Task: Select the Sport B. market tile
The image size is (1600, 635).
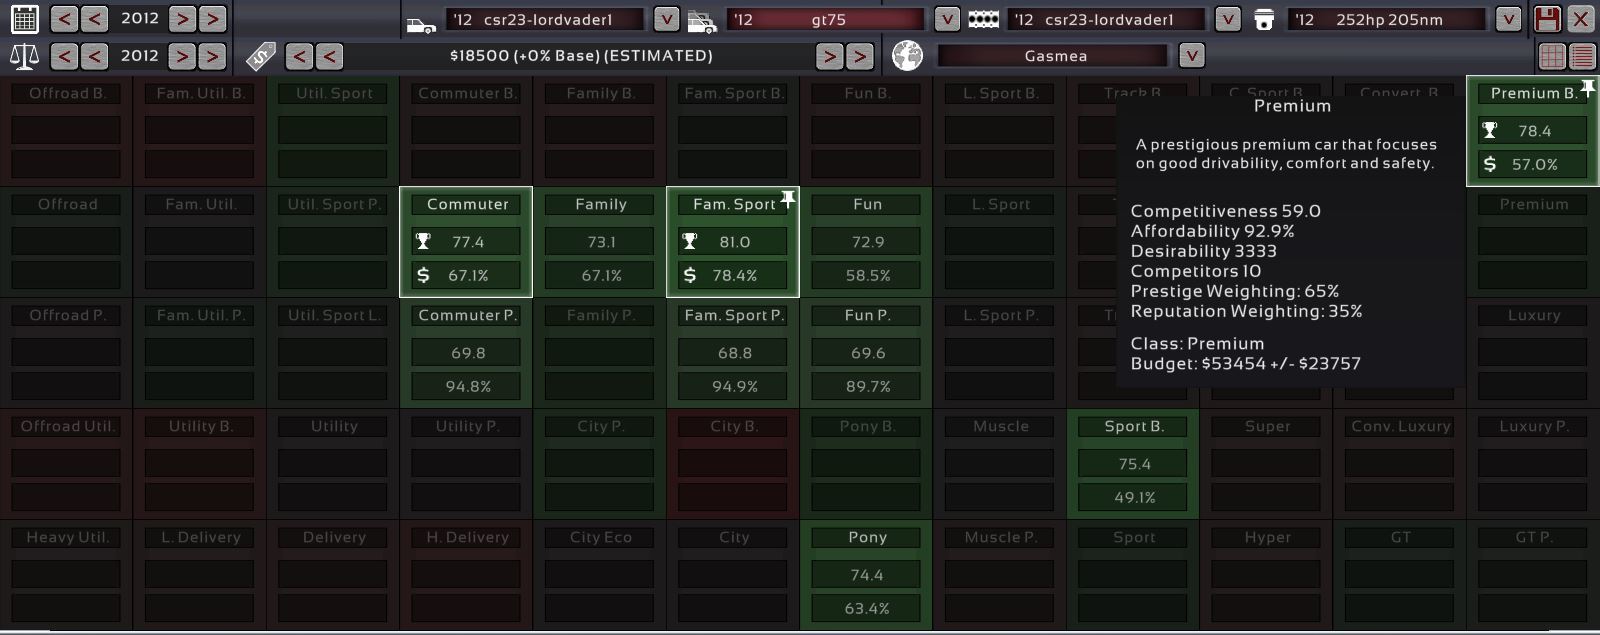Action: point(1133,464)
